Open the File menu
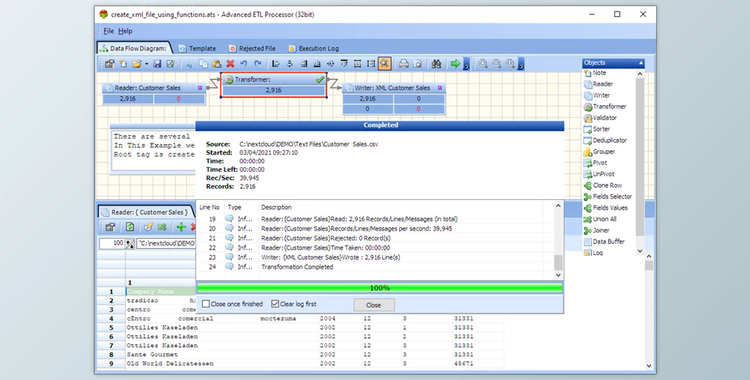Screen dimensions: 750x380 click(109, 31)
